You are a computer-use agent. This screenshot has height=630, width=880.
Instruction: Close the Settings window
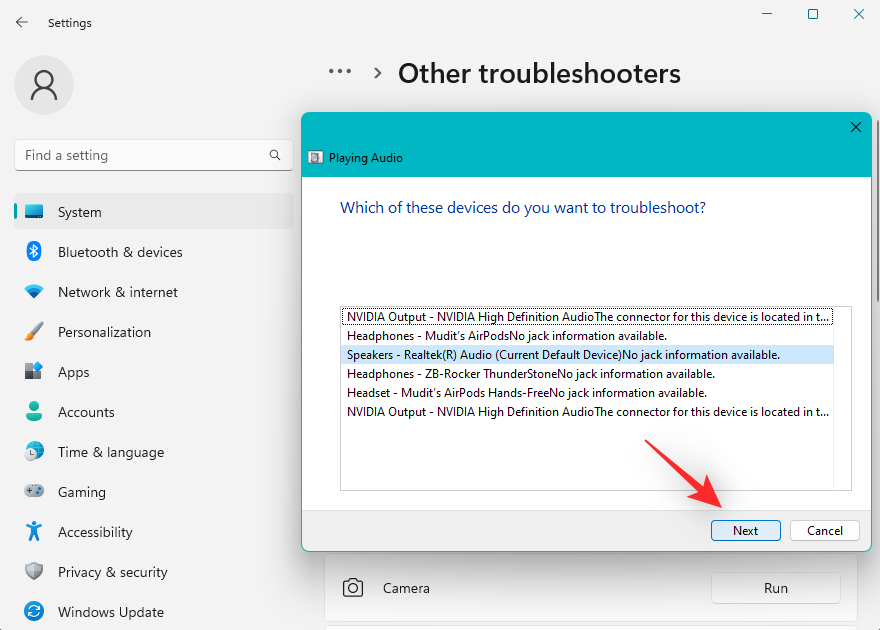[x=859, y=14]
